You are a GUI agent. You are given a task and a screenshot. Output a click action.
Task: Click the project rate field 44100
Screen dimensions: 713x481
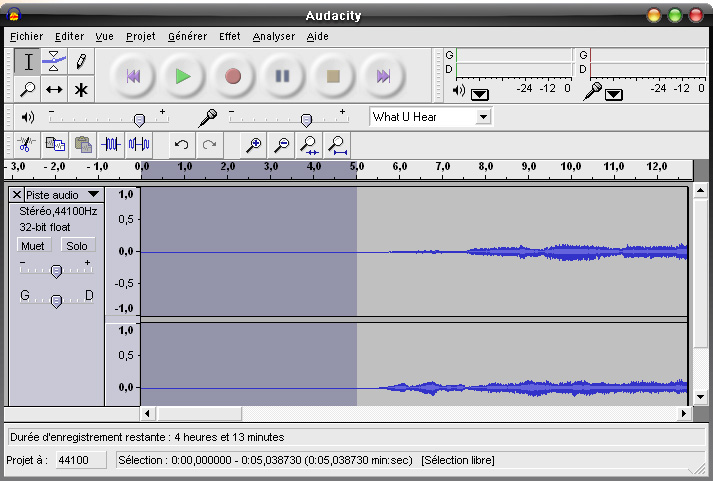coord(81,460)
